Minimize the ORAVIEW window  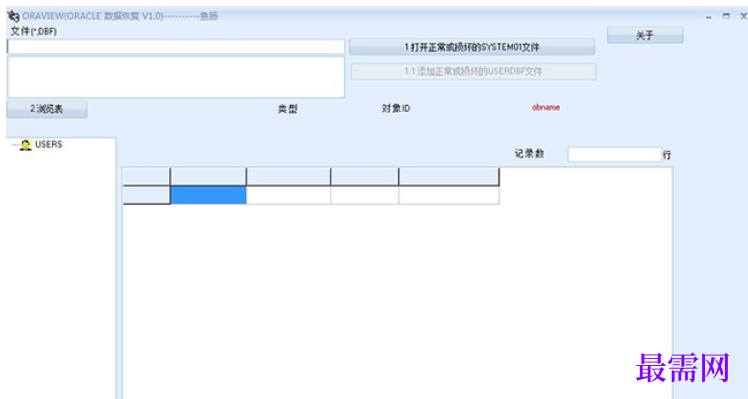[x=709, y=16]
